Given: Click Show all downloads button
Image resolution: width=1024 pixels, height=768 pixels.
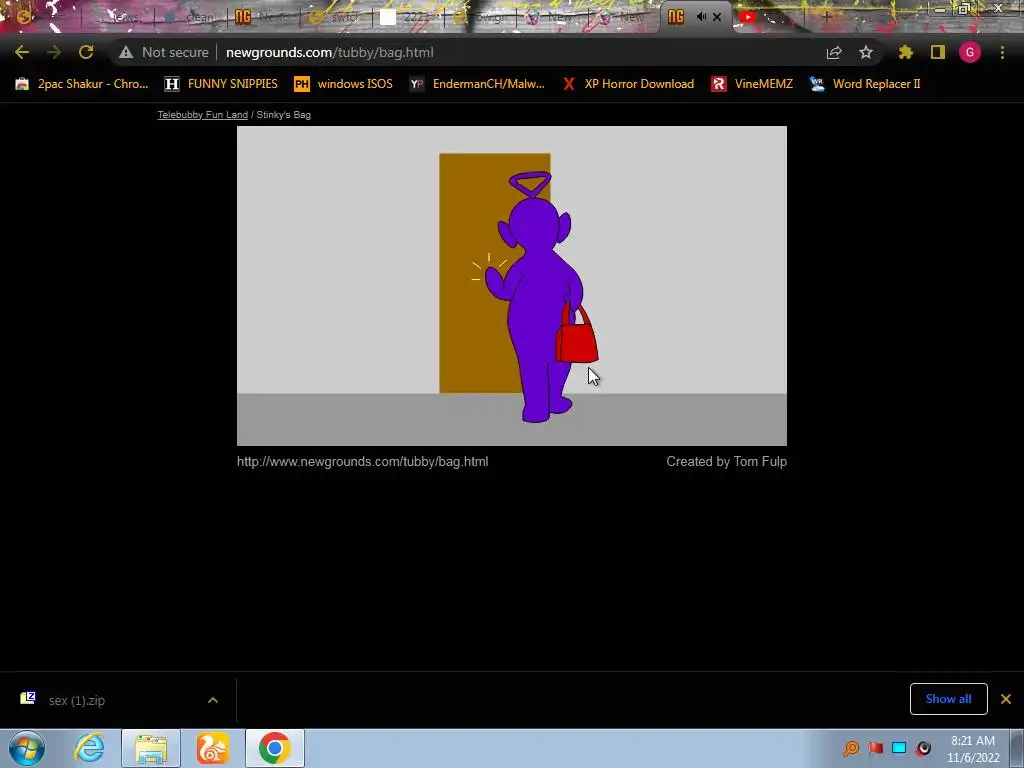Looking at the screenshot, I should (948, 699).
